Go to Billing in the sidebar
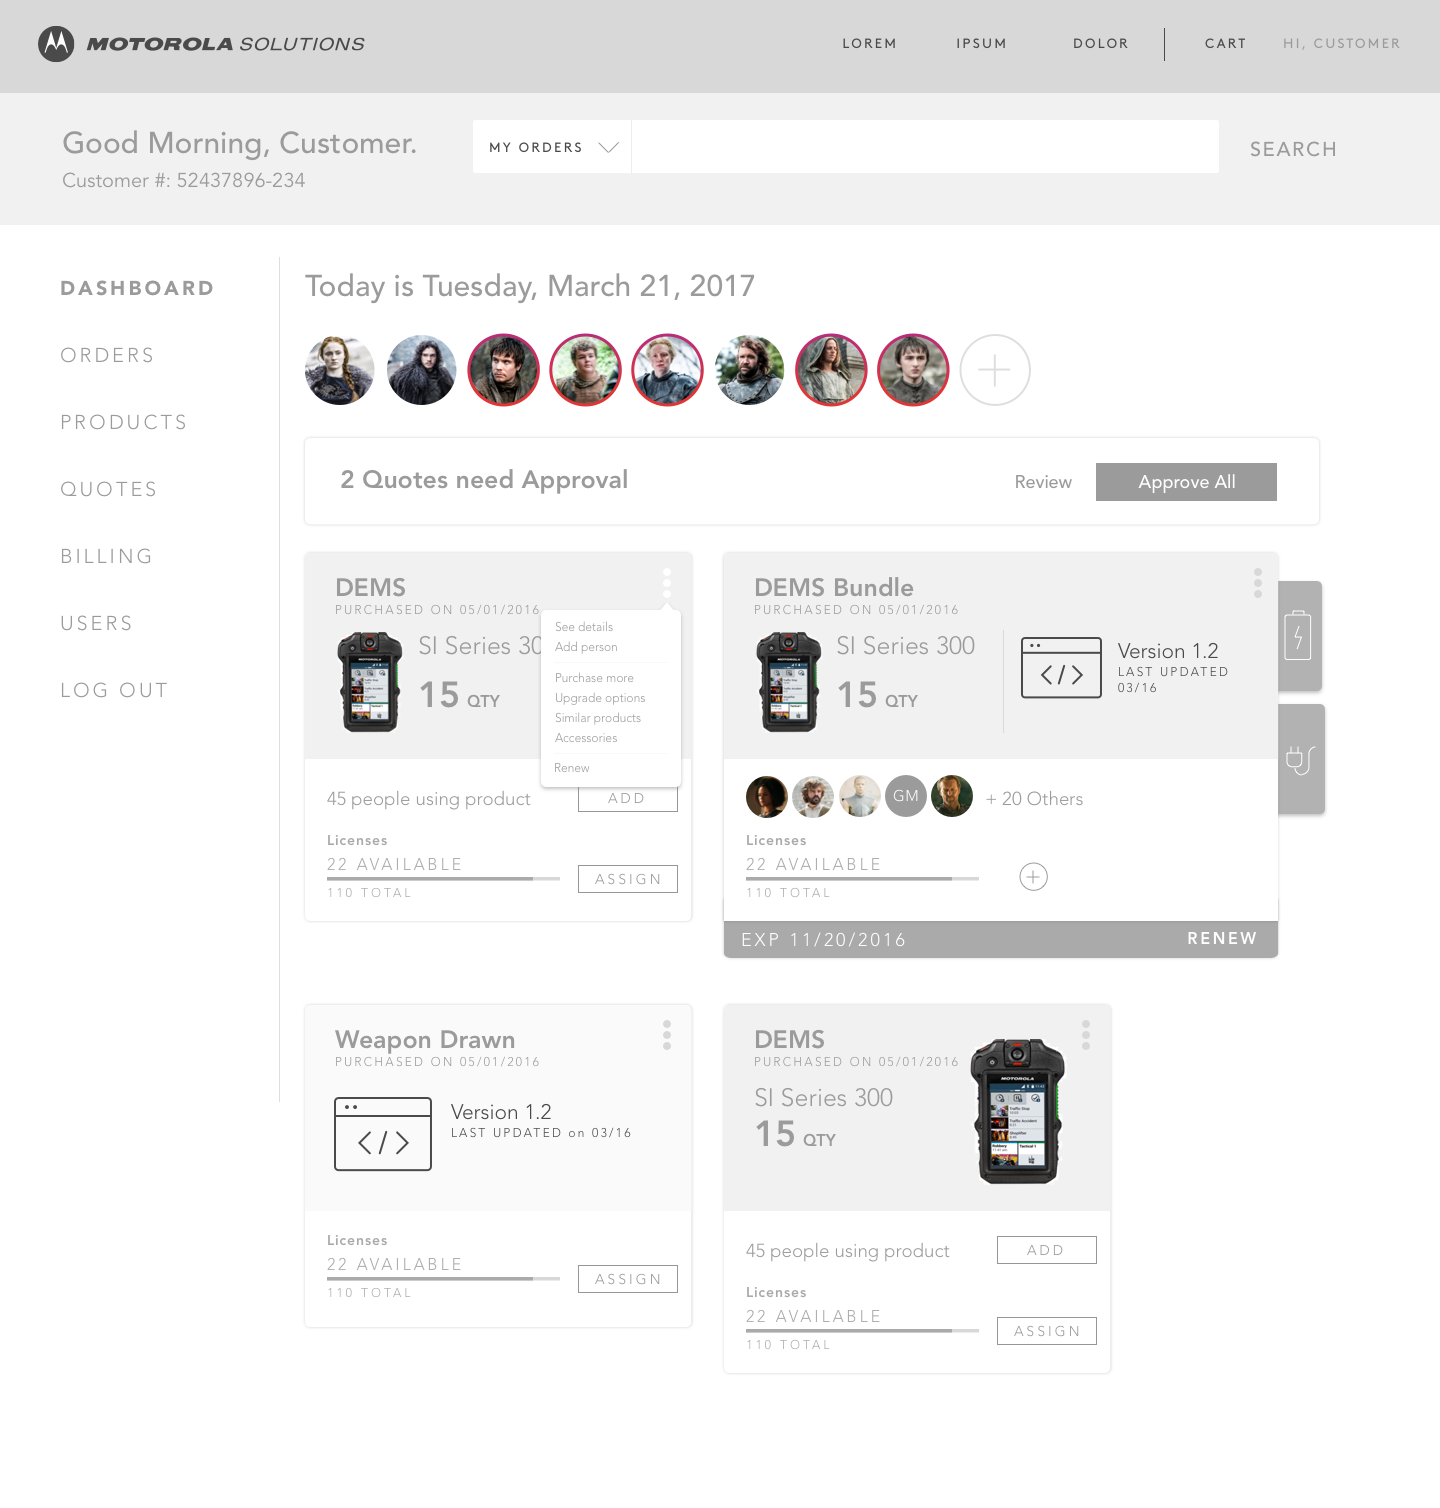This screenshot has width=1440, height=1508. pos(107,556)
